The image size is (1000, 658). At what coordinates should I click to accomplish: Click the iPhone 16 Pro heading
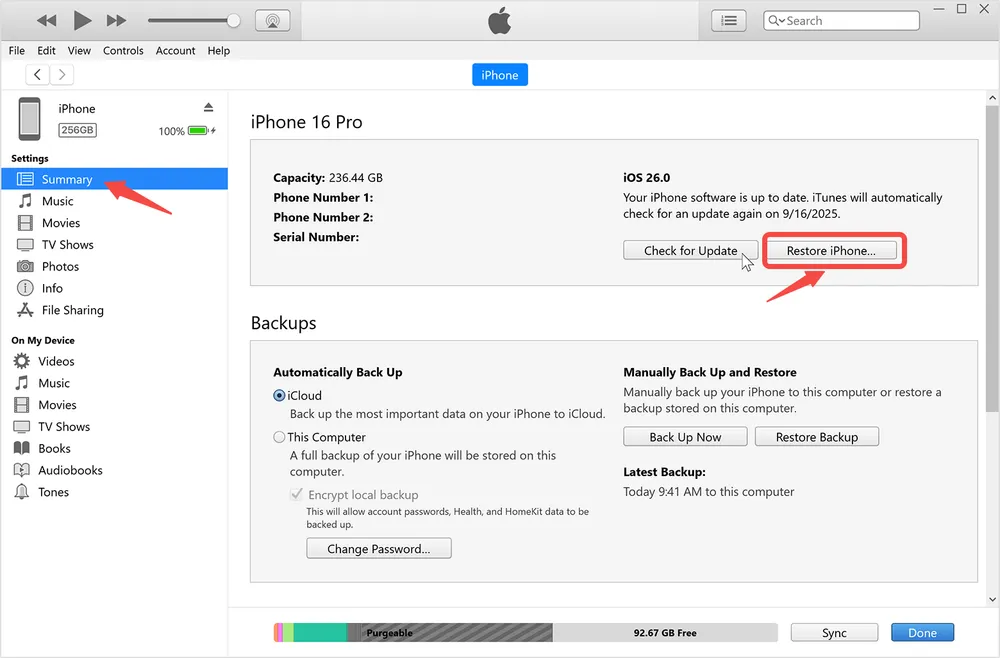(x=306, y=122)
